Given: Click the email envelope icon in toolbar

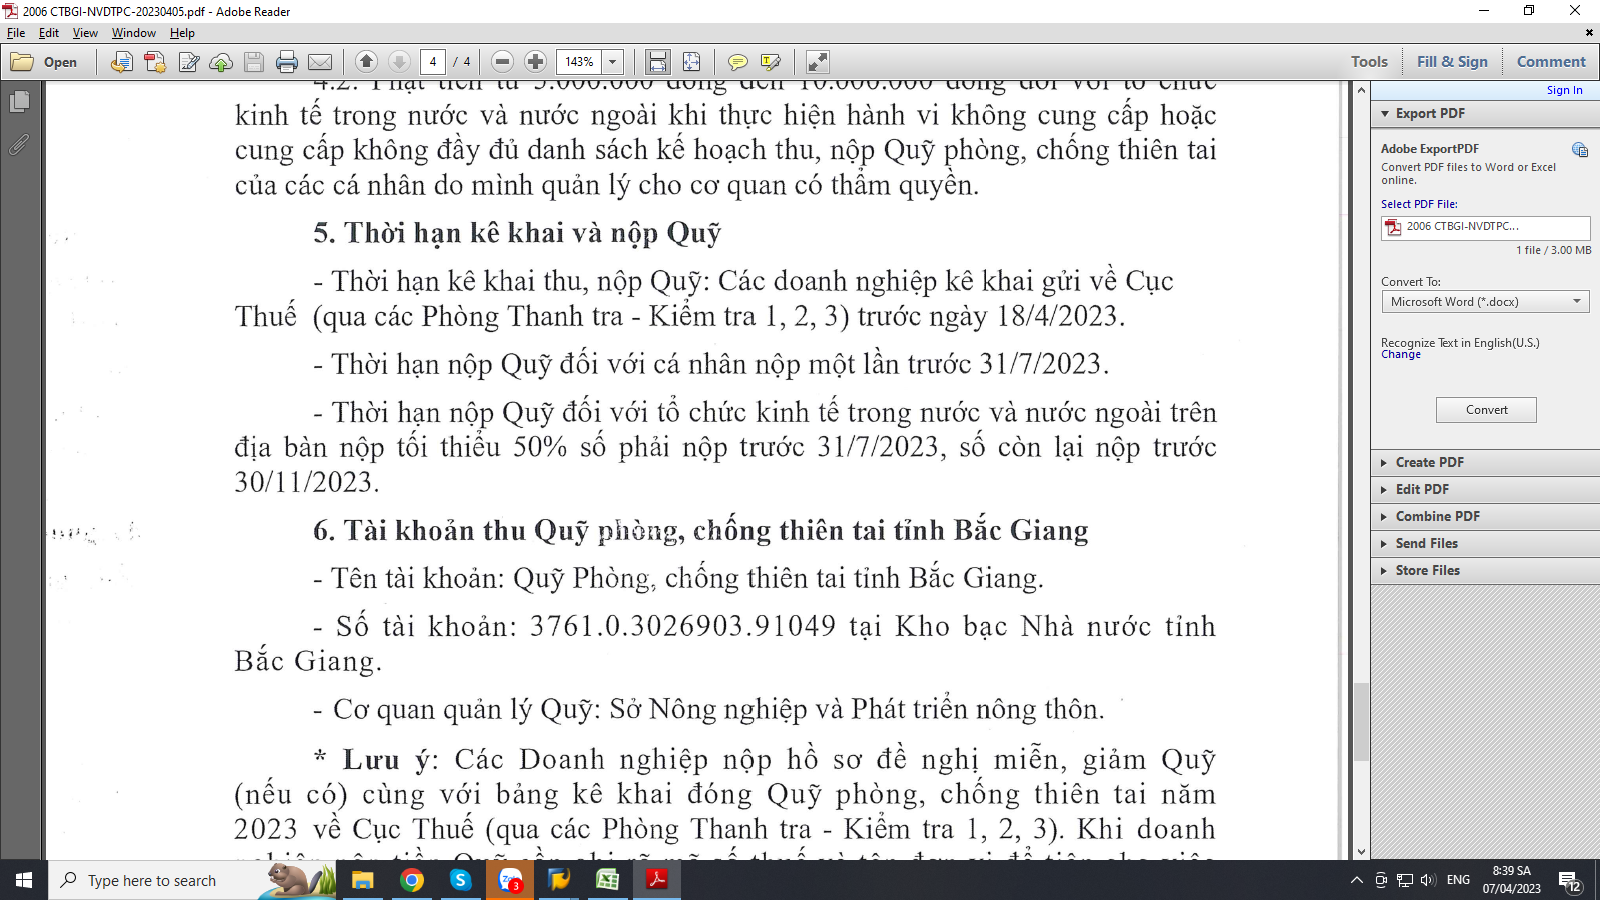Looking at the screenshot, I should [320, 62].
